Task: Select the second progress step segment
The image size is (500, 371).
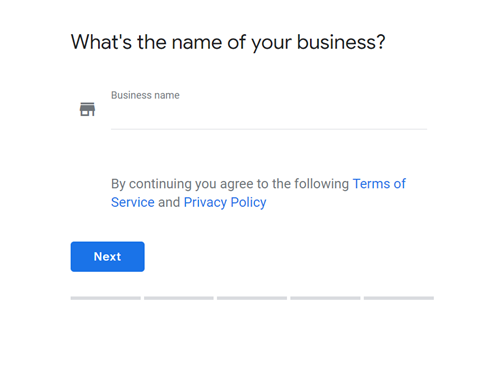Action: tap(179, 298)
